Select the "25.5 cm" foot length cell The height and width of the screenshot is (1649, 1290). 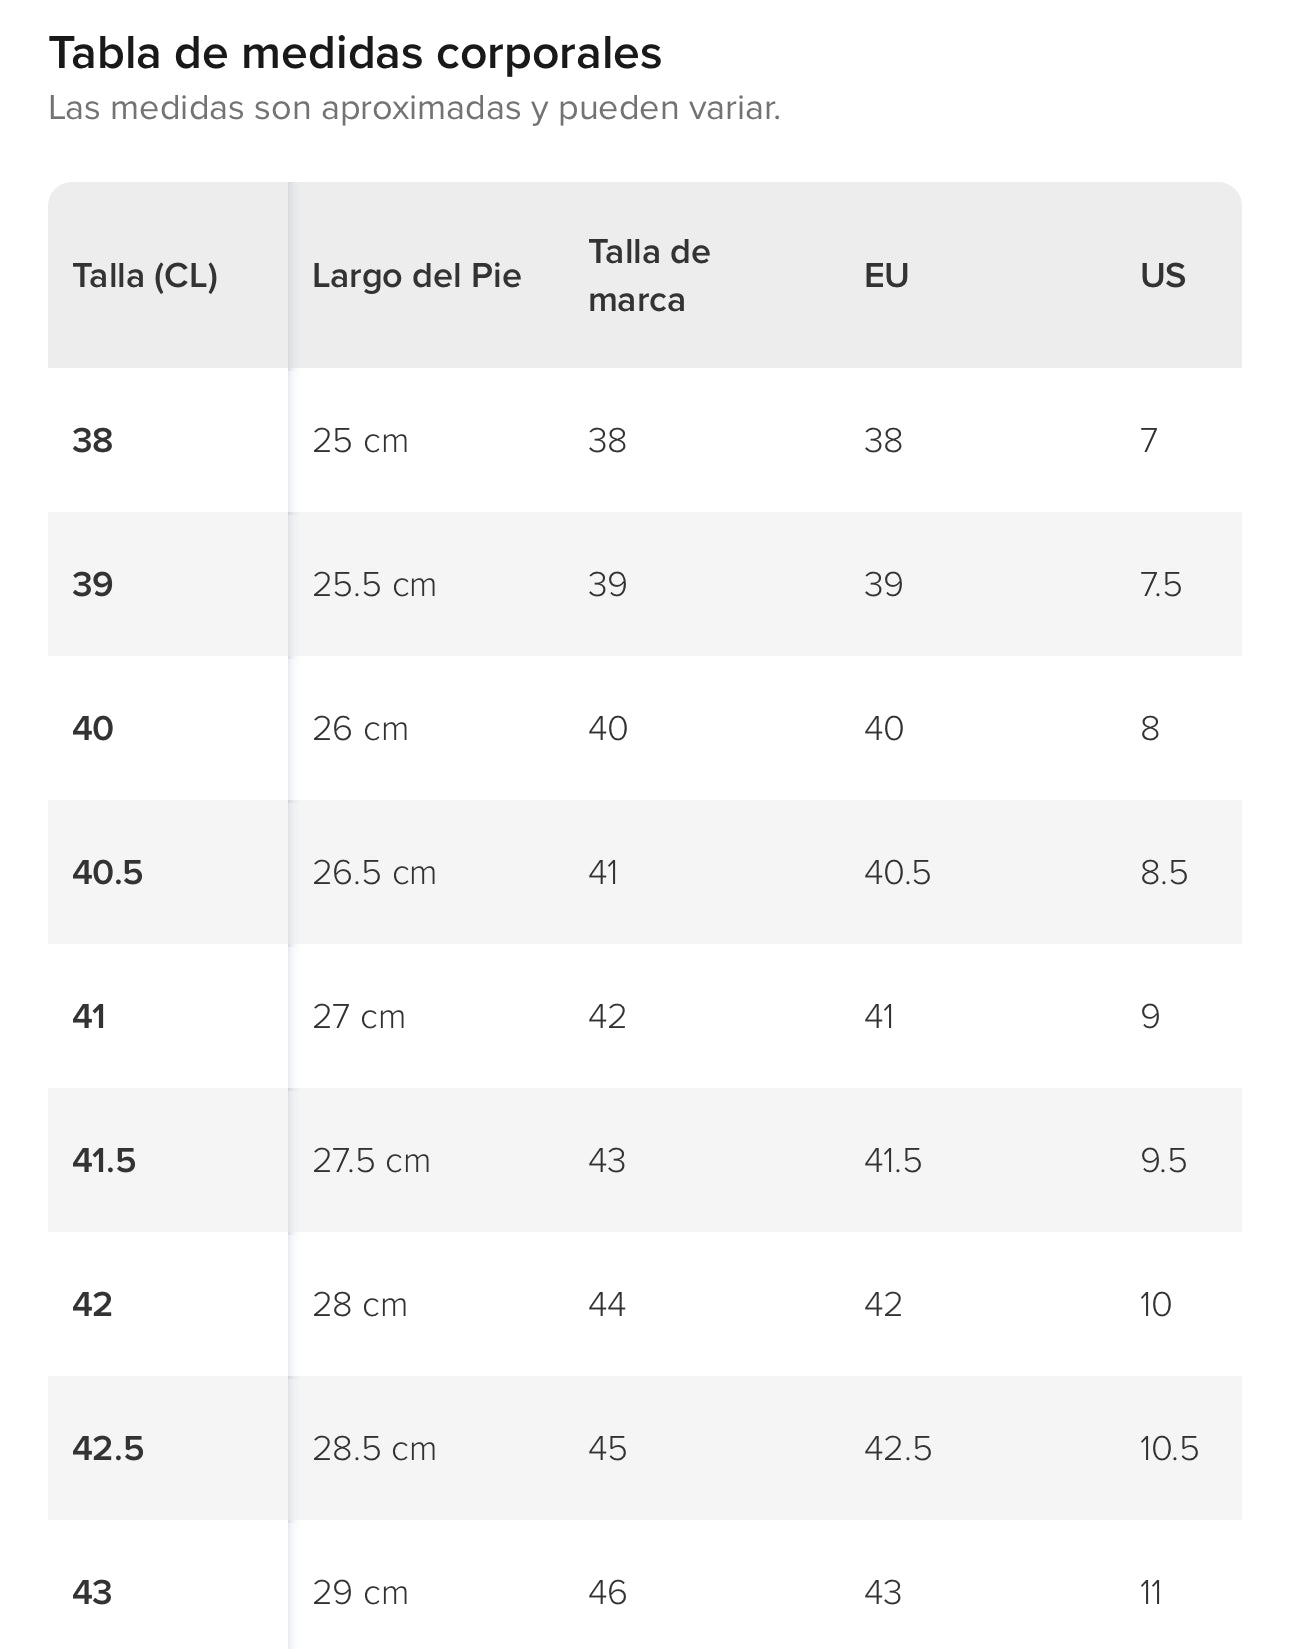click(x=374, y=585)
